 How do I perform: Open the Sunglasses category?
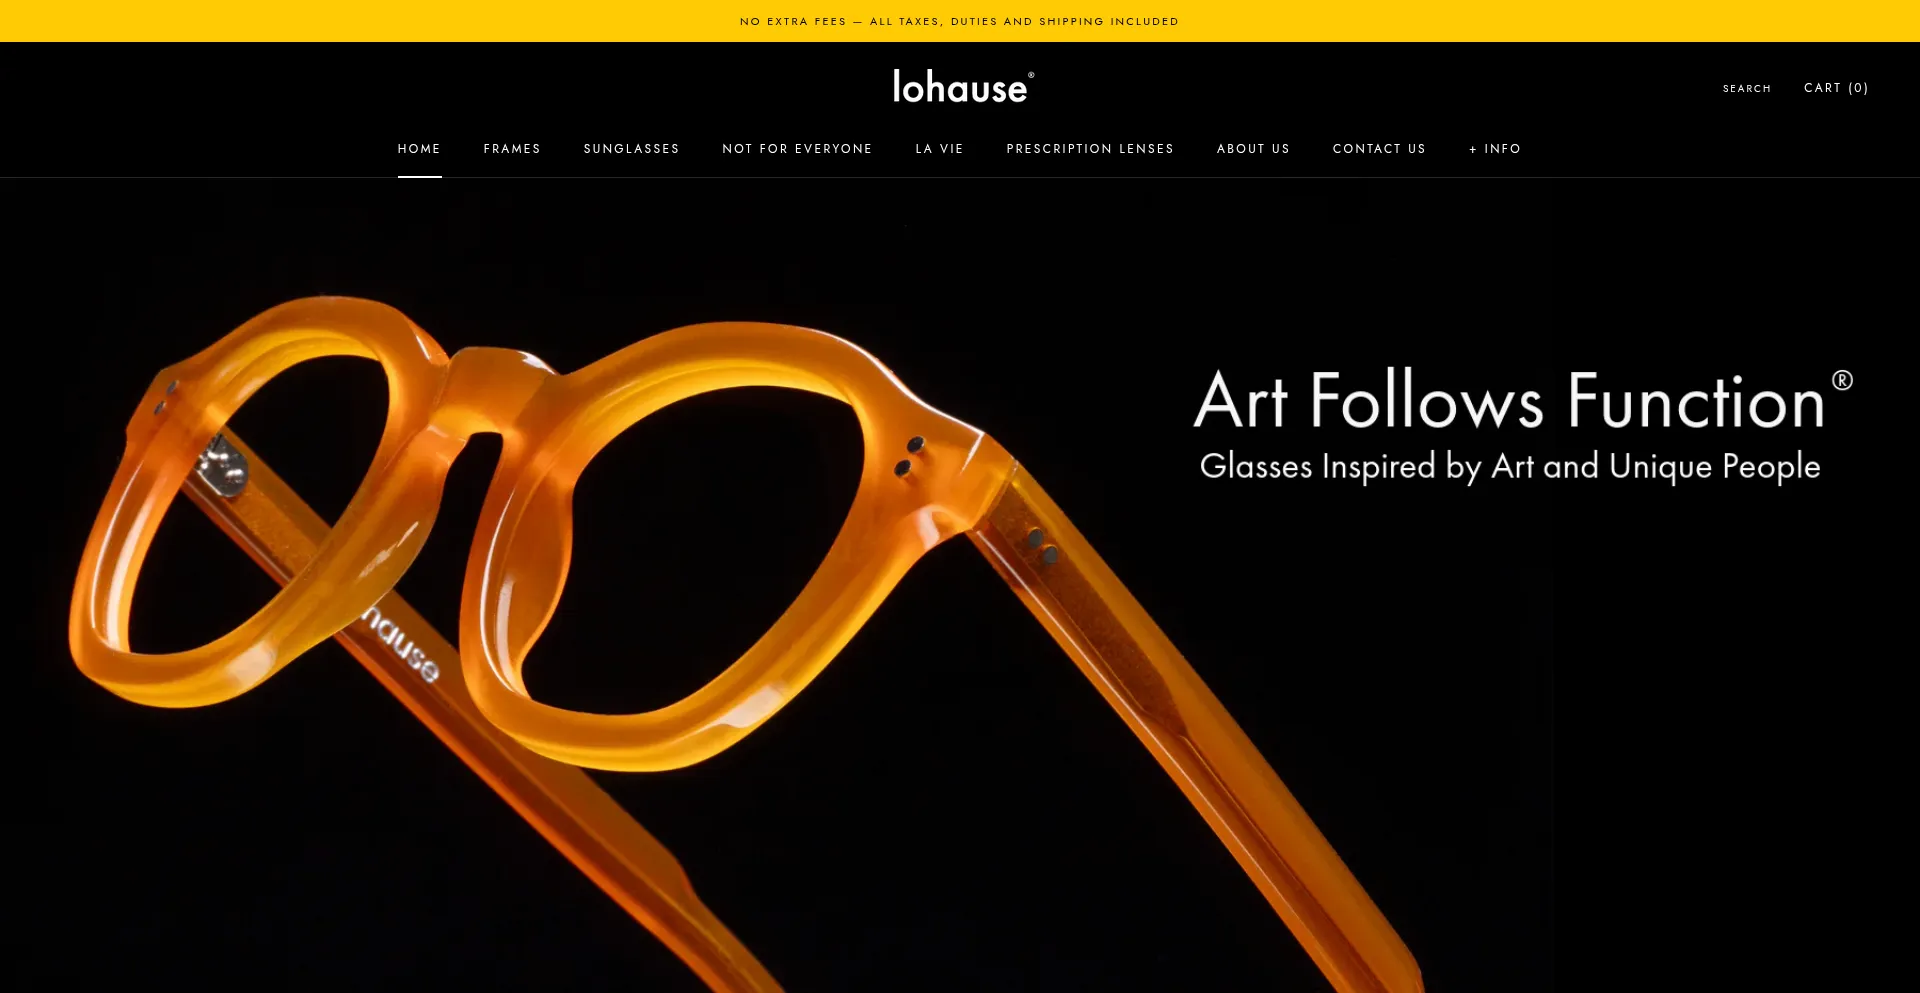(631, 149)
